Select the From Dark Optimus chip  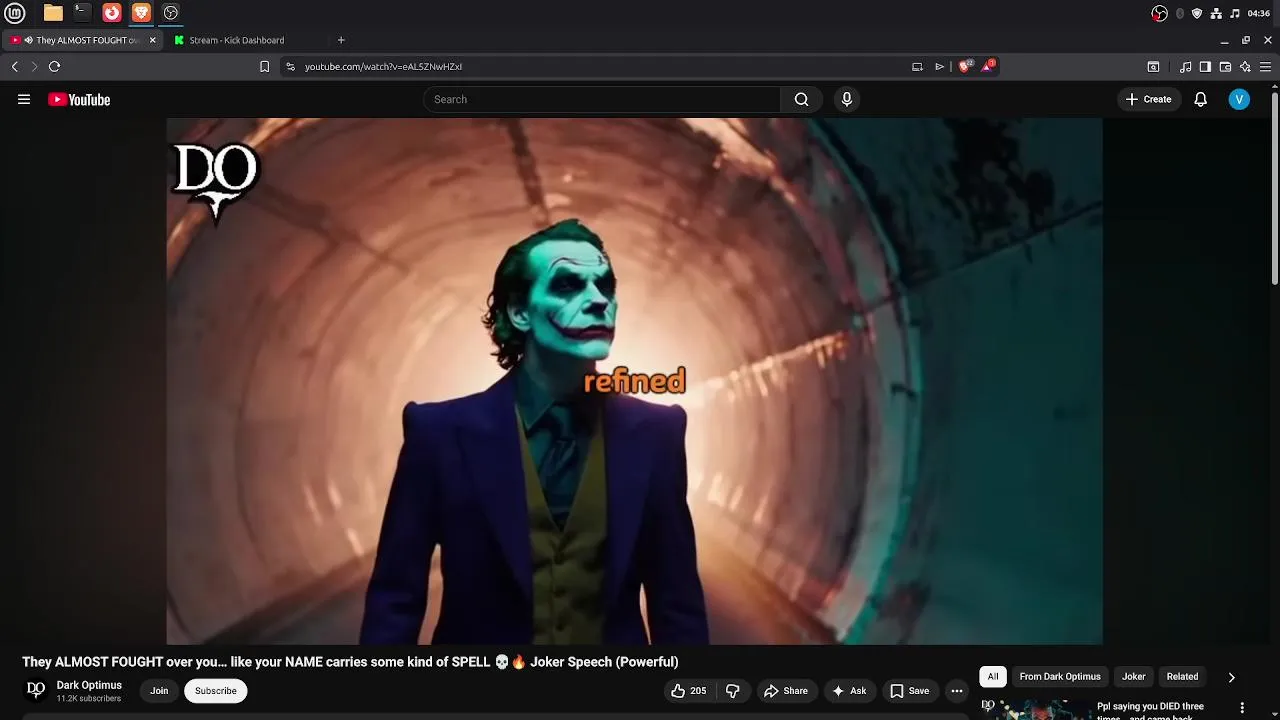(1060, 677)
